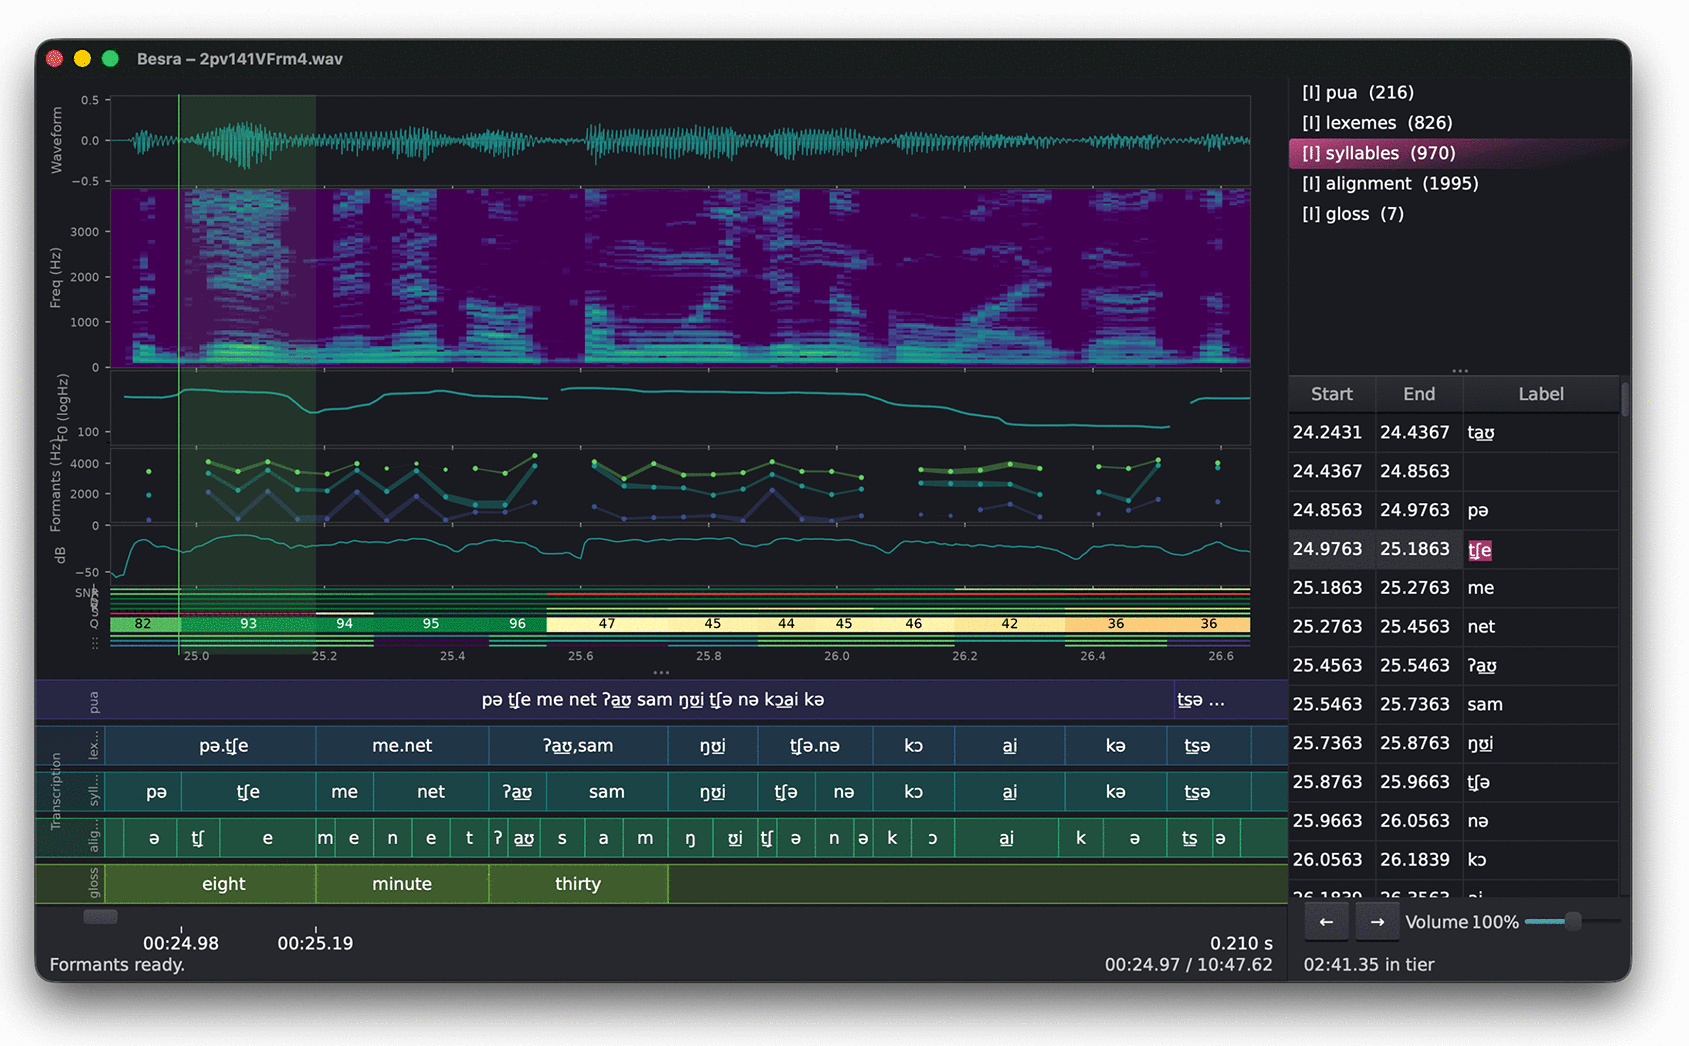Image resolution: width=1689 pixels, height=1046 pixels.
Task: Click the horizontal scrollbar thumb under gloss tier
Action: coord(100,916)
